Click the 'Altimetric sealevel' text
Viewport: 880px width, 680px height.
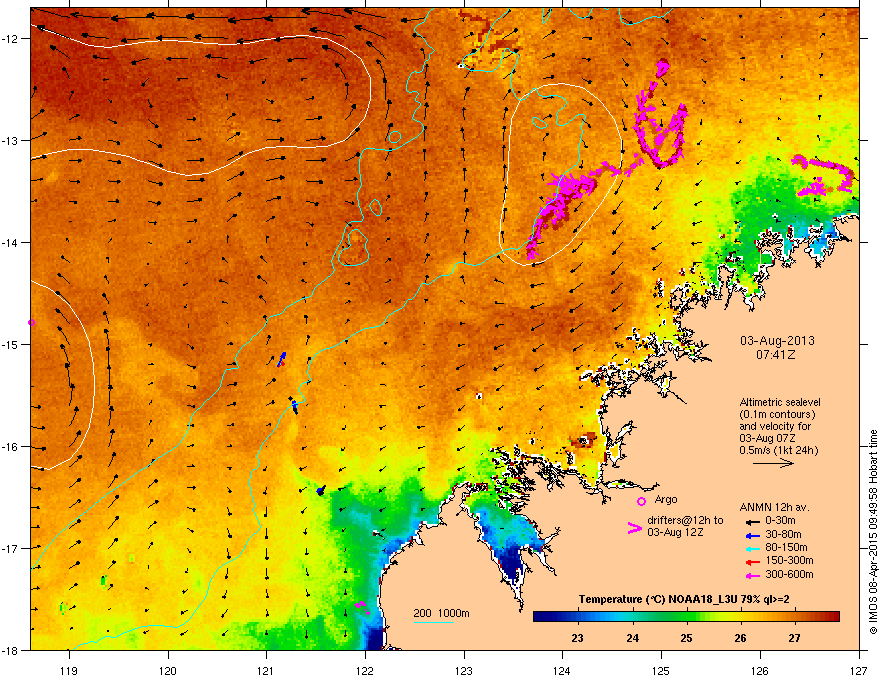pos(780,402)
